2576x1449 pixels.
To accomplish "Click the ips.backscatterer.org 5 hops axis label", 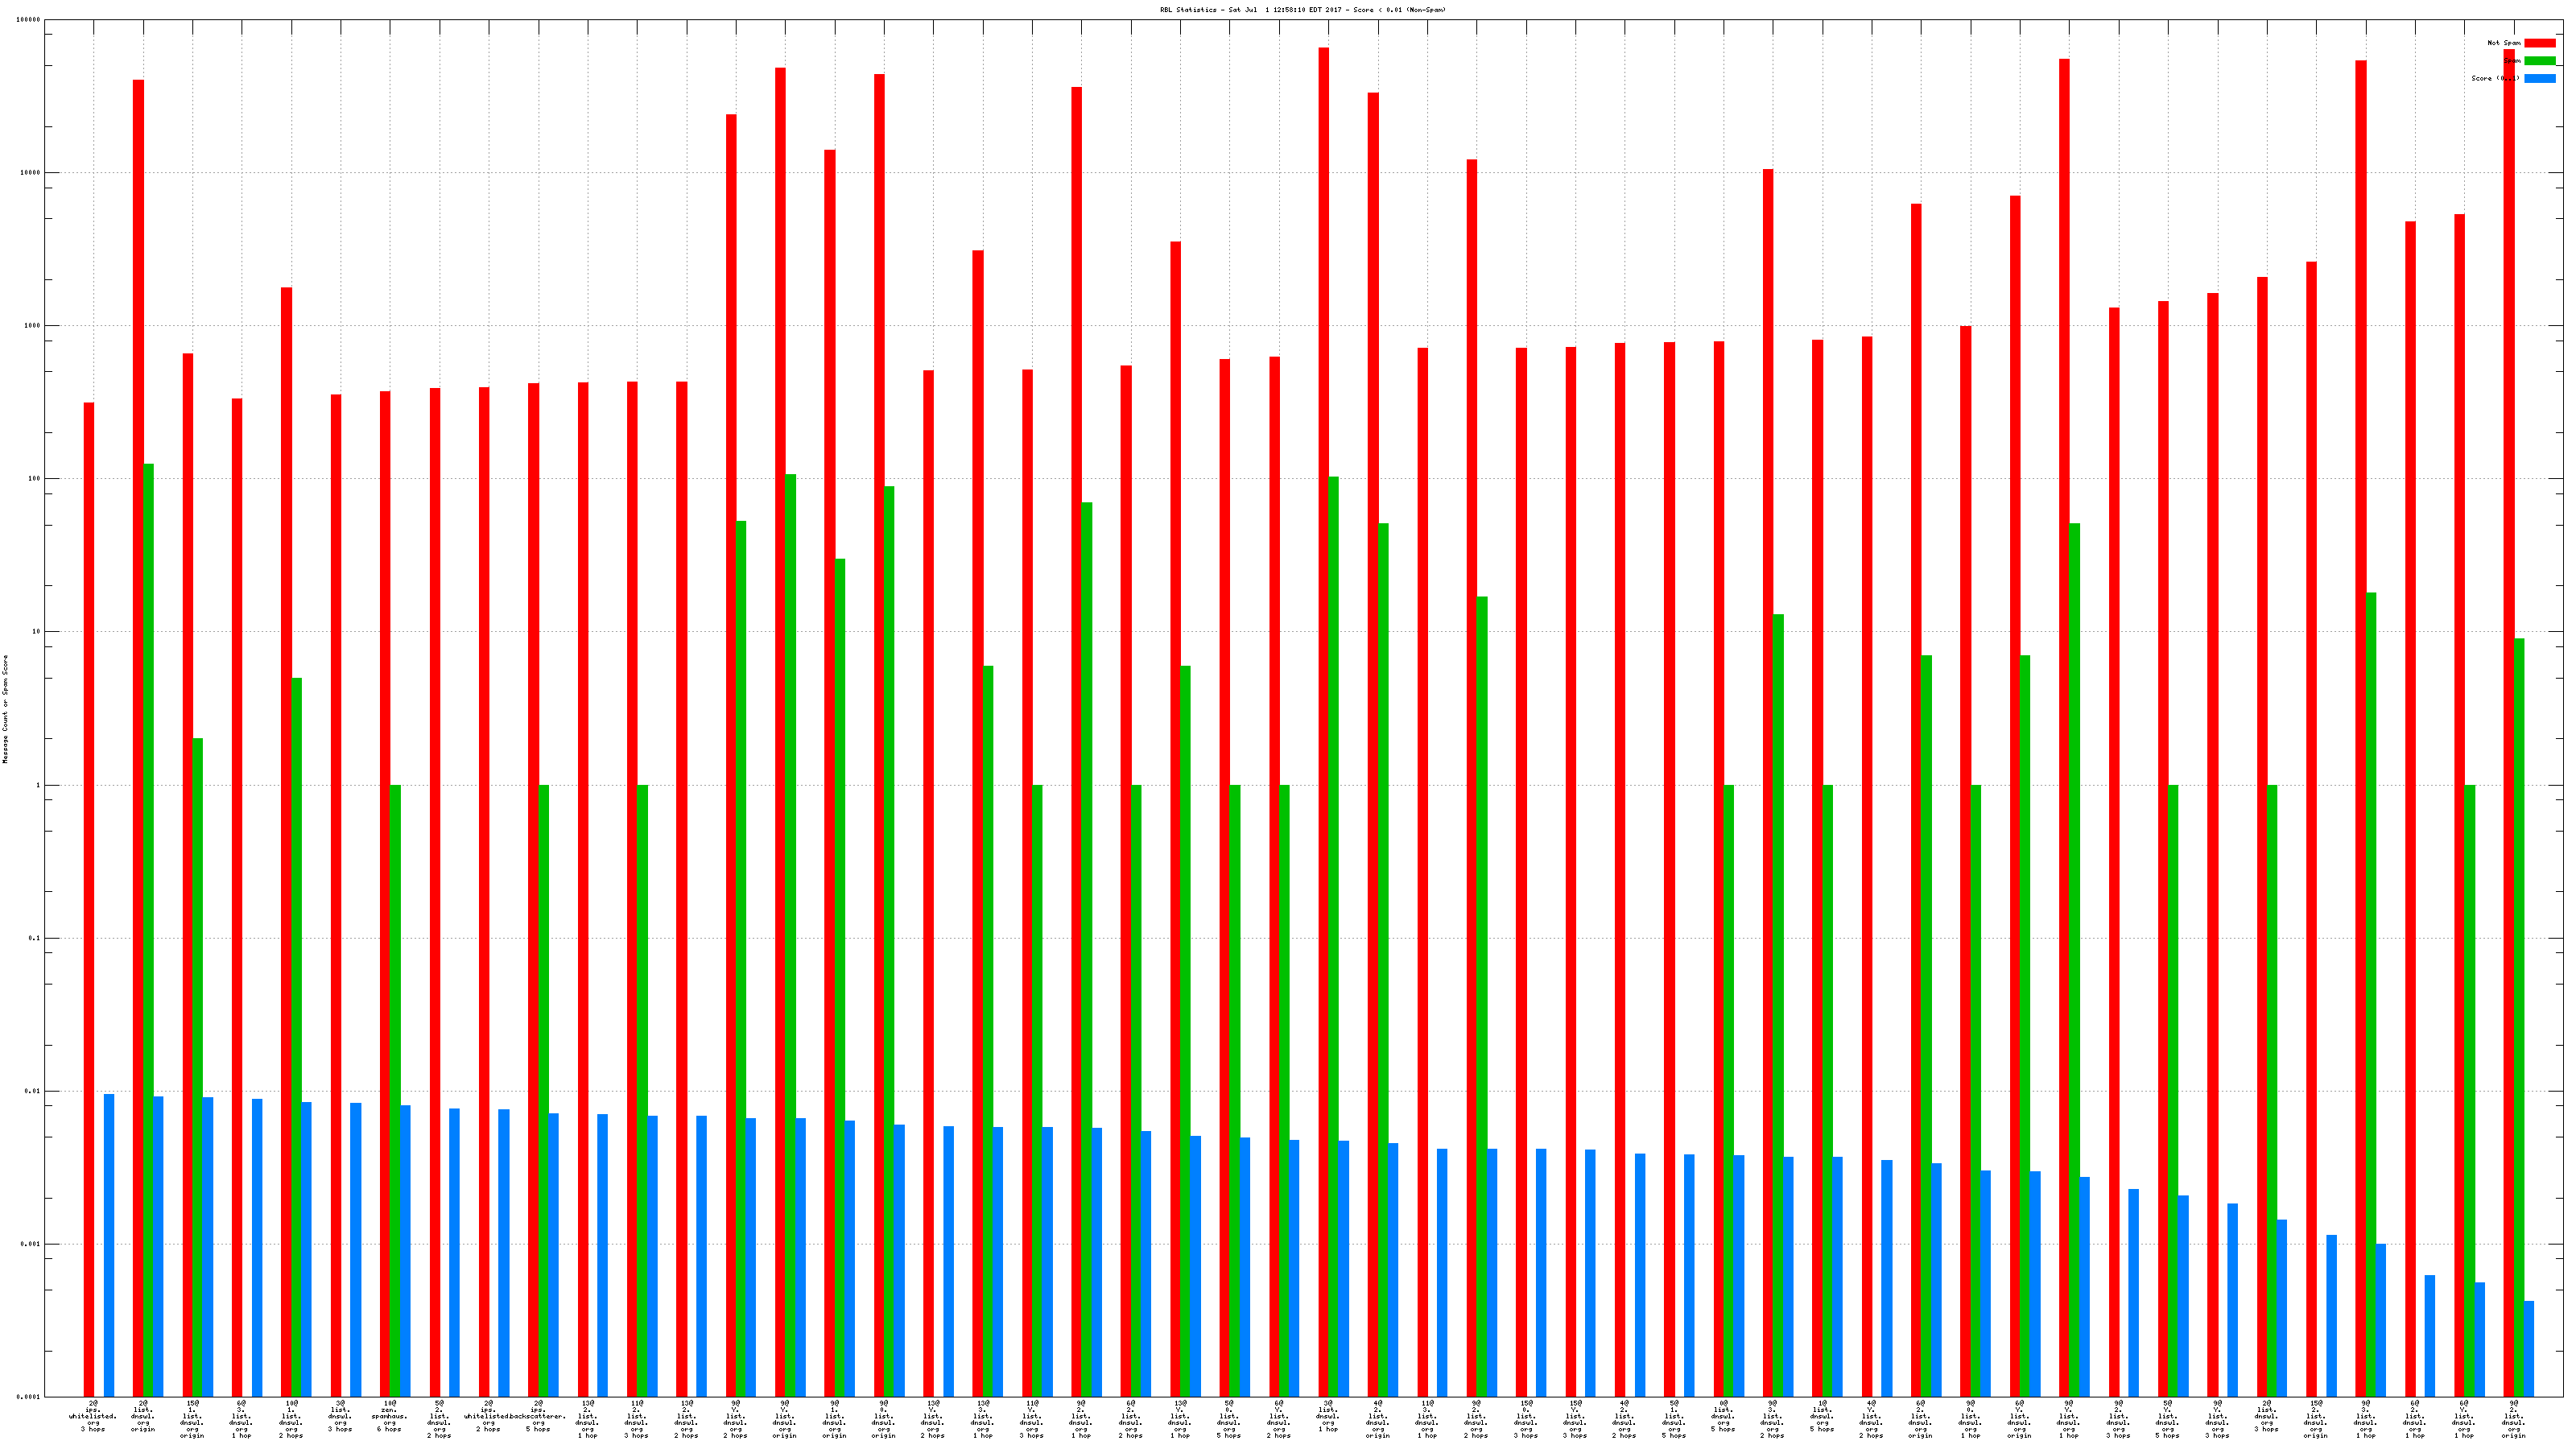I will tap(539, 1416).
